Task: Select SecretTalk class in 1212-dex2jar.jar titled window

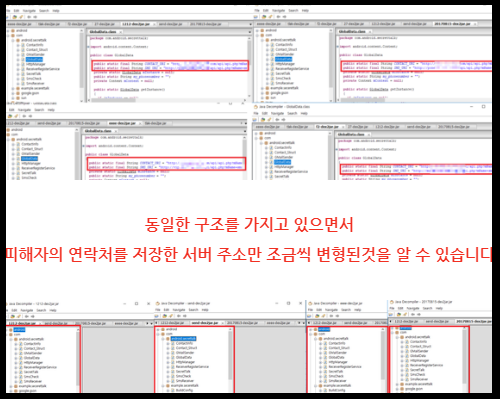Action: tap(31, 372)
